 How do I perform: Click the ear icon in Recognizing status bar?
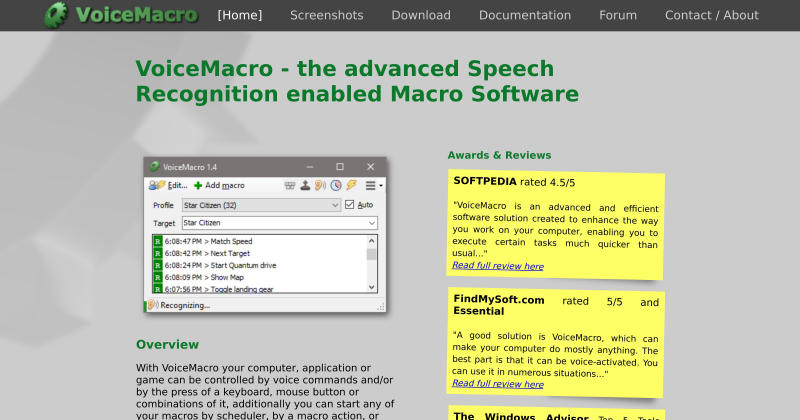(154, 305)
